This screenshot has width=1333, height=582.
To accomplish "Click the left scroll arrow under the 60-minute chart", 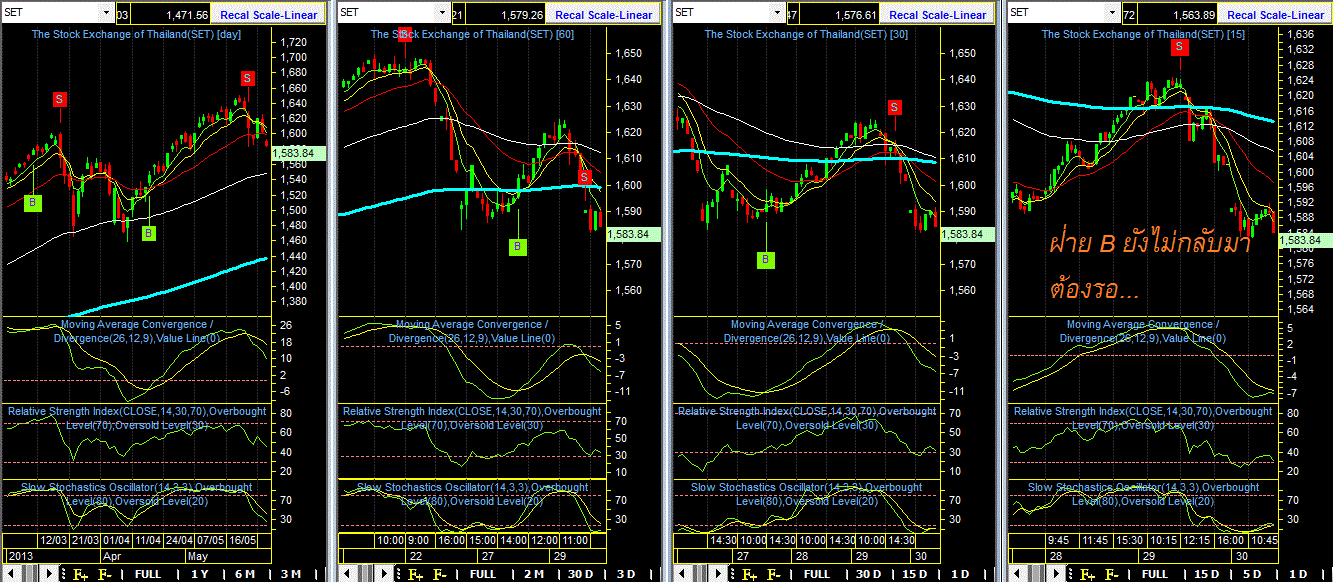I will click(346, 574).
